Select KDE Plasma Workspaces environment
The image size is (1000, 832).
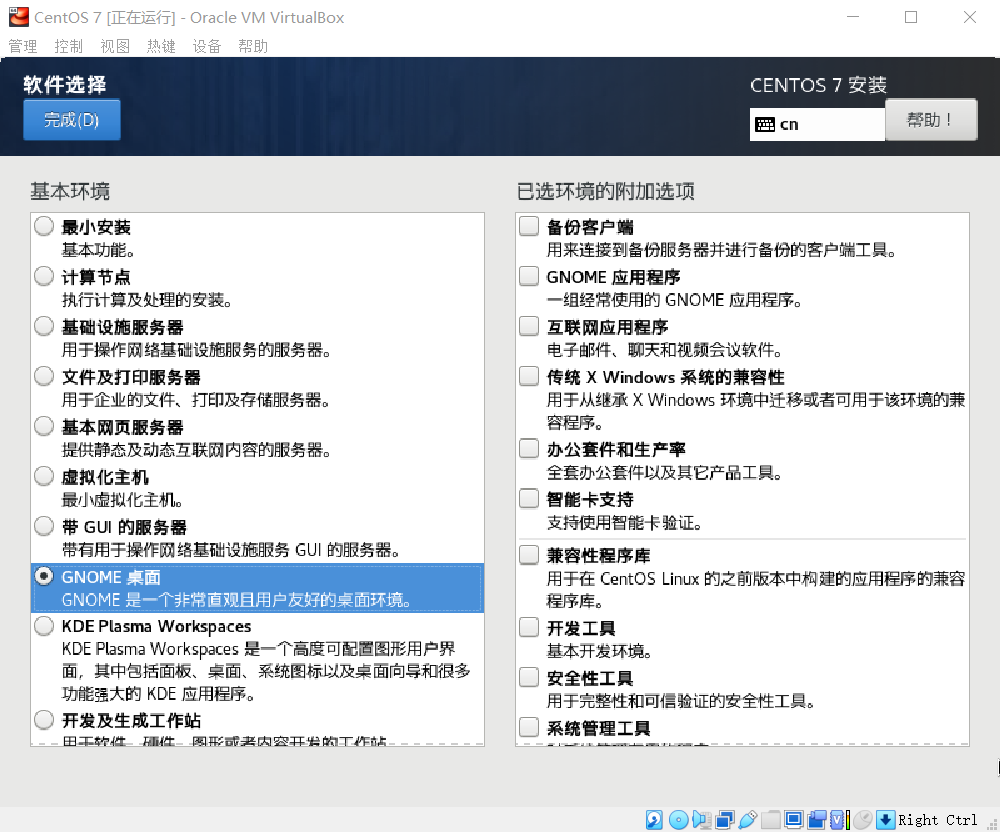44,626
